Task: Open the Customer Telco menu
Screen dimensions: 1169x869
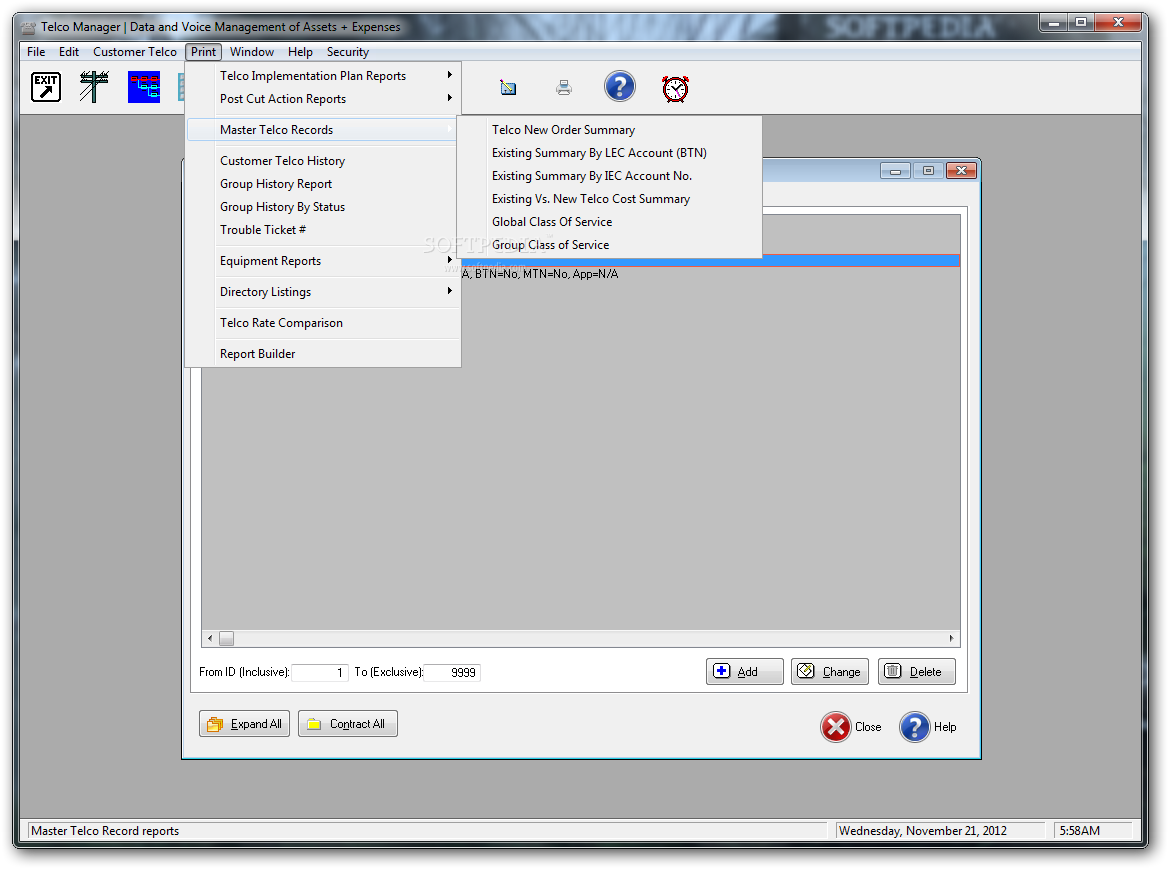Action: pyautogui.click(x=135, y=51)
